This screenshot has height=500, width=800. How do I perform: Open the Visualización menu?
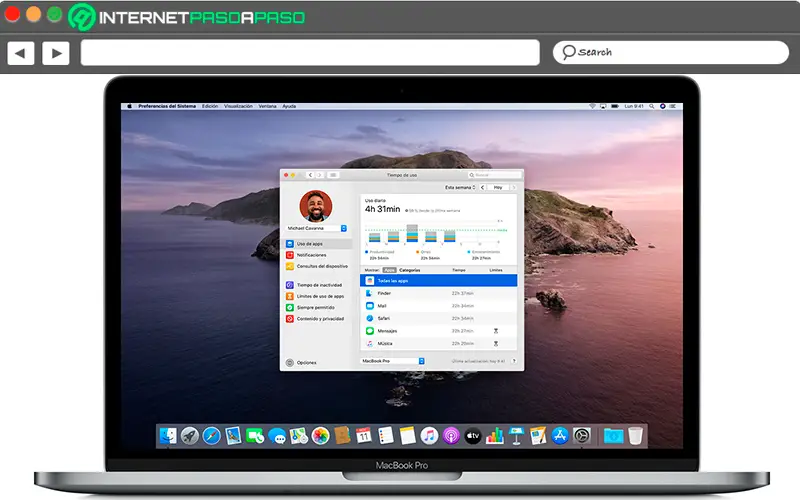238,106
